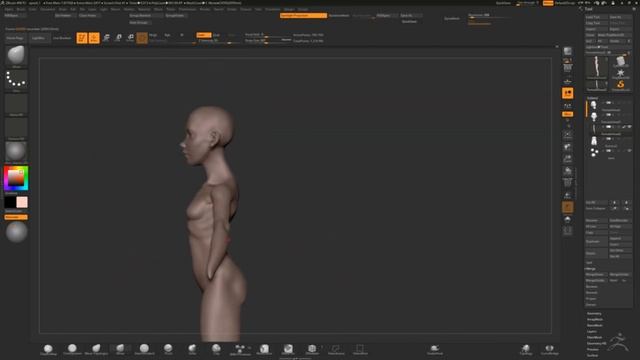Select the orange Draw mode button
This screenshot has width=640, height=360.
tap(94, 38)
